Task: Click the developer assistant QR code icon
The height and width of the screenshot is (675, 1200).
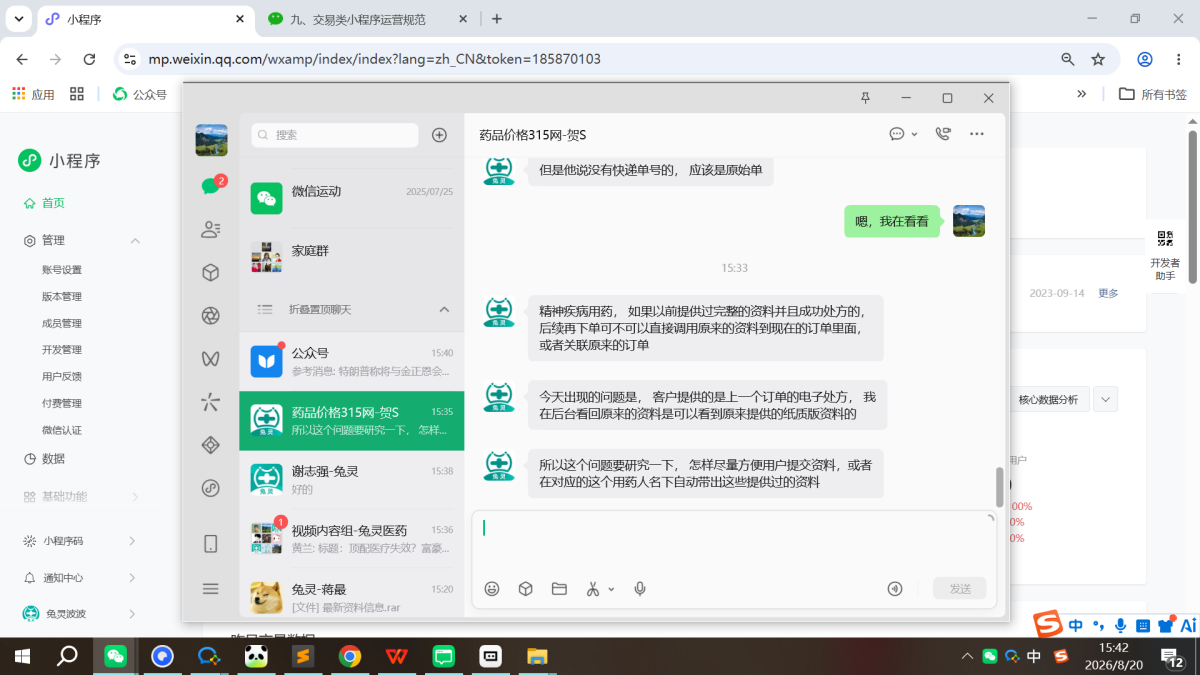Action: 1165,239
